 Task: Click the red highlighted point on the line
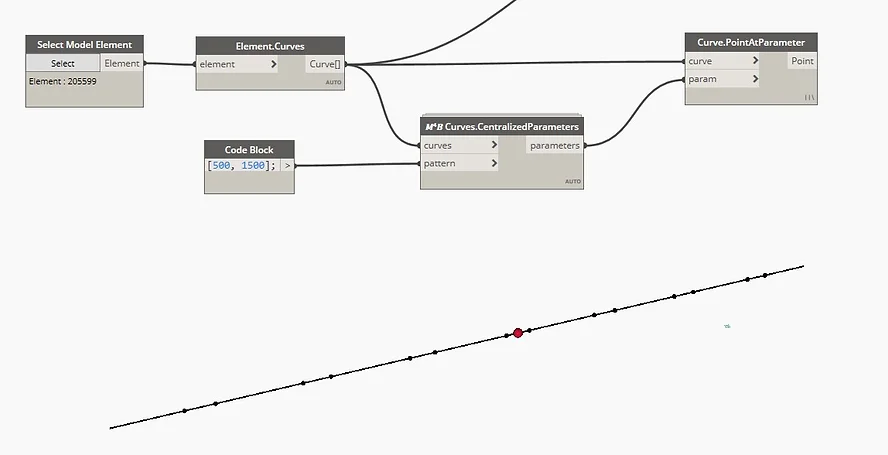click(518, 333)
